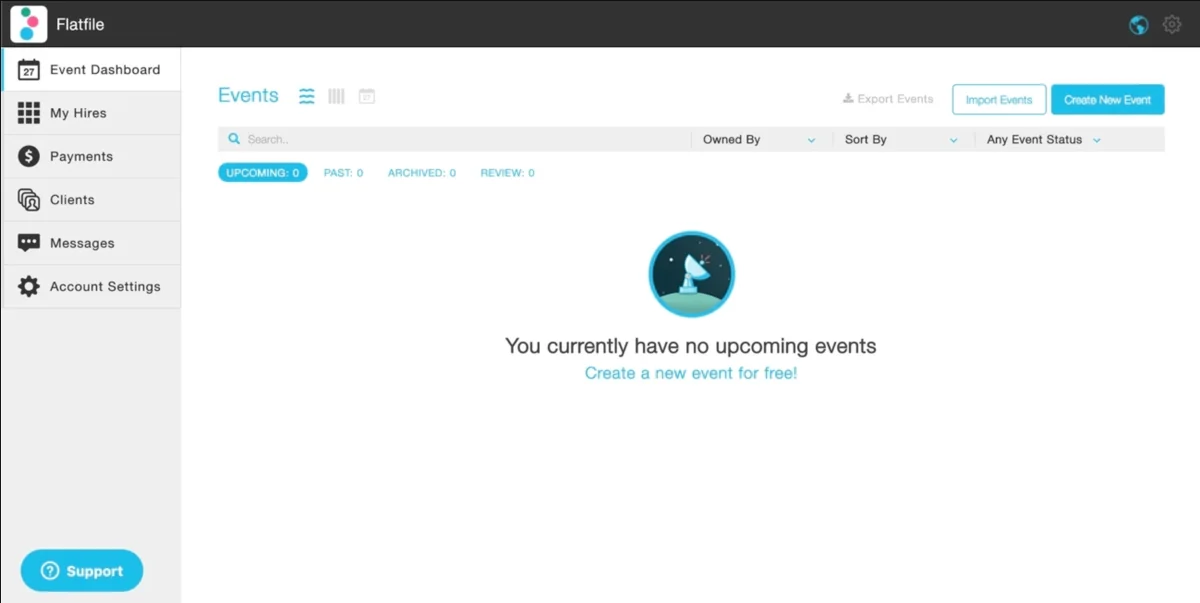The image size is (1200, 603).
Task: Switch to column view of events
Action: point(336,95)
